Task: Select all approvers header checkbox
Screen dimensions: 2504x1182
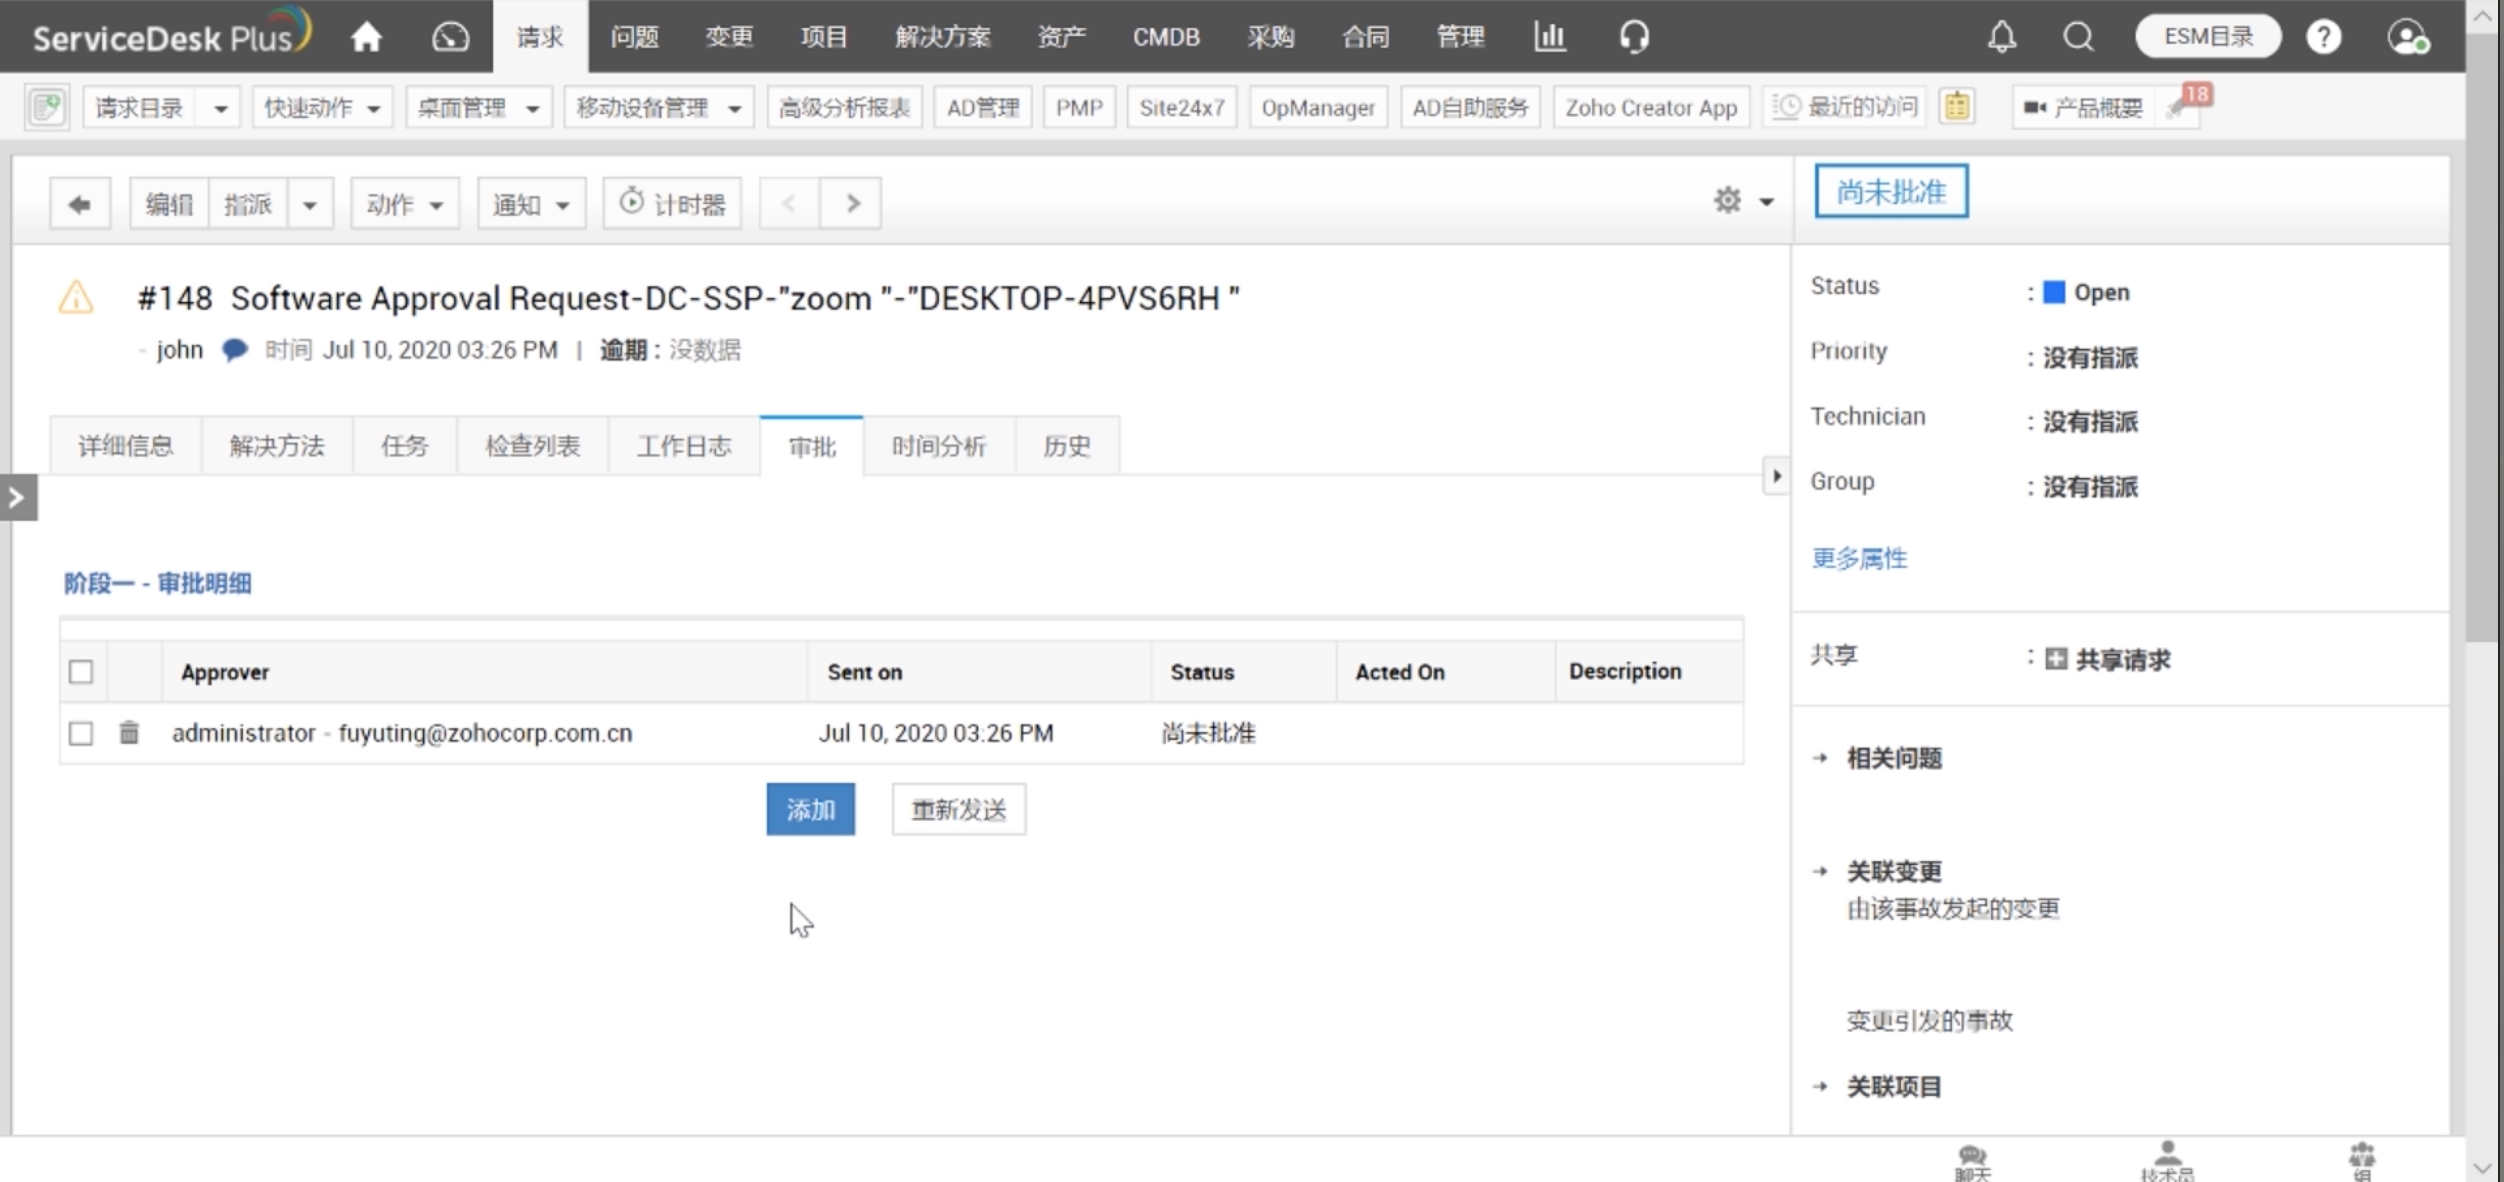Action: click(81, 672)
